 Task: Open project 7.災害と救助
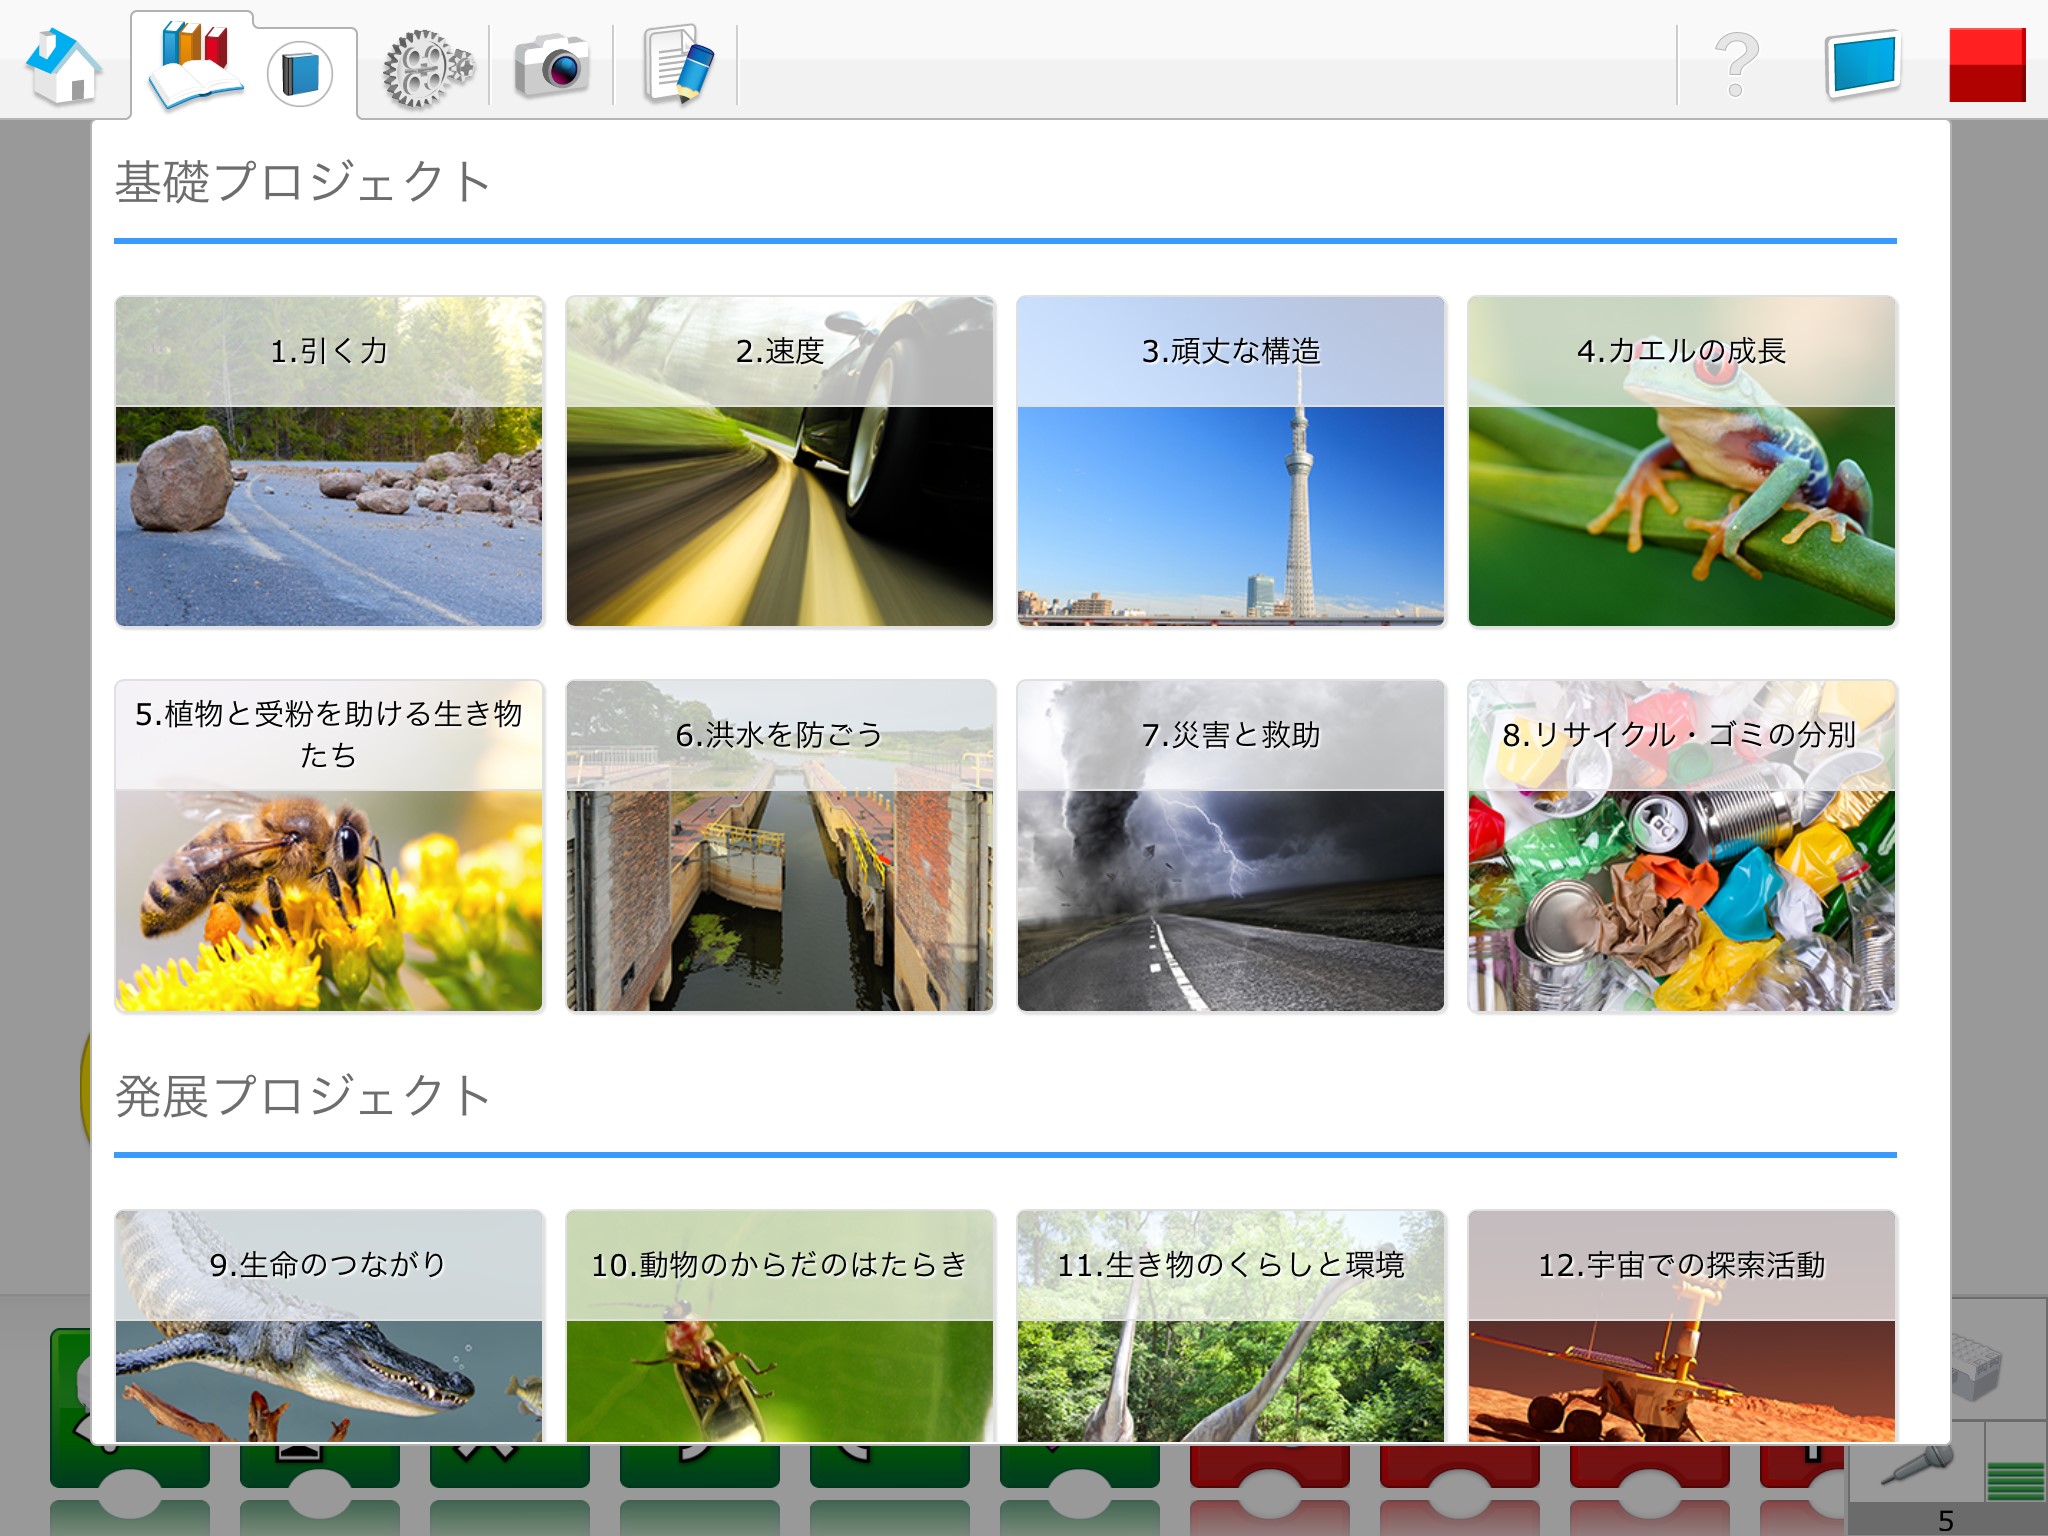tap(1231, 846)
